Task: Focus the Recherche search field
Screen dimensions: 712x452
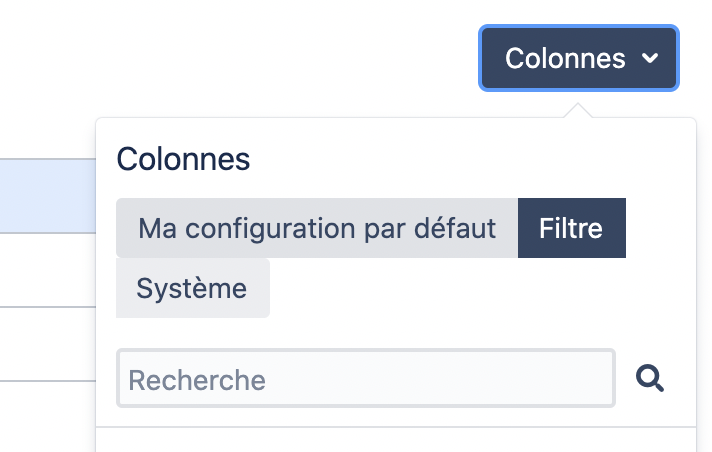Action: pos(366,379)
